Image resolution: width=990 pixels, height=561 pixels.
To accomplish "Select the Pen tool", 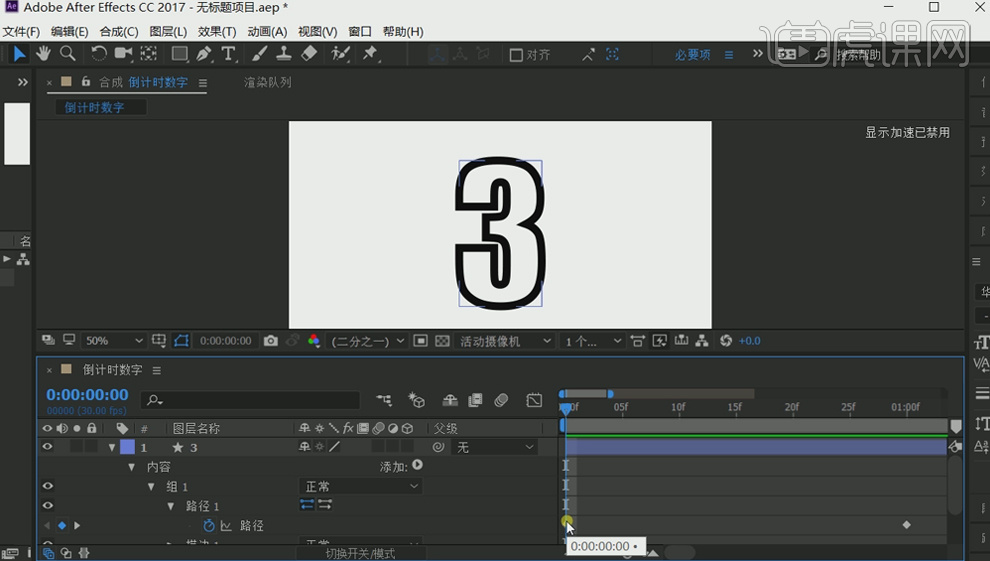I will 204,54.
